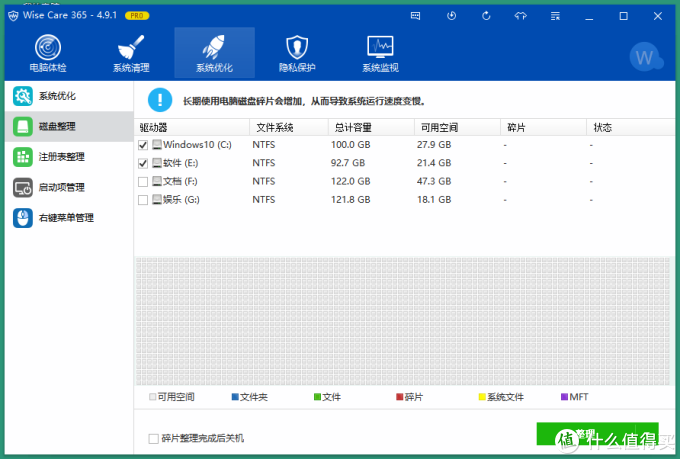The width and height of the screenshot is (680, 459).
Task: Click the 100.0 GB total capacity cell
Action: (350, 144)
